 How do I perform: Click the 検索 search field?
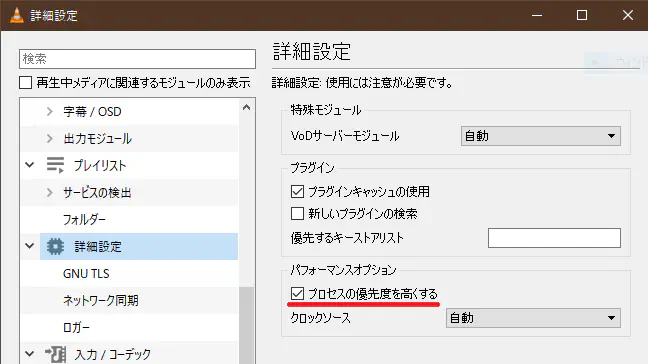pyautogui.click(x=137, y=59)
